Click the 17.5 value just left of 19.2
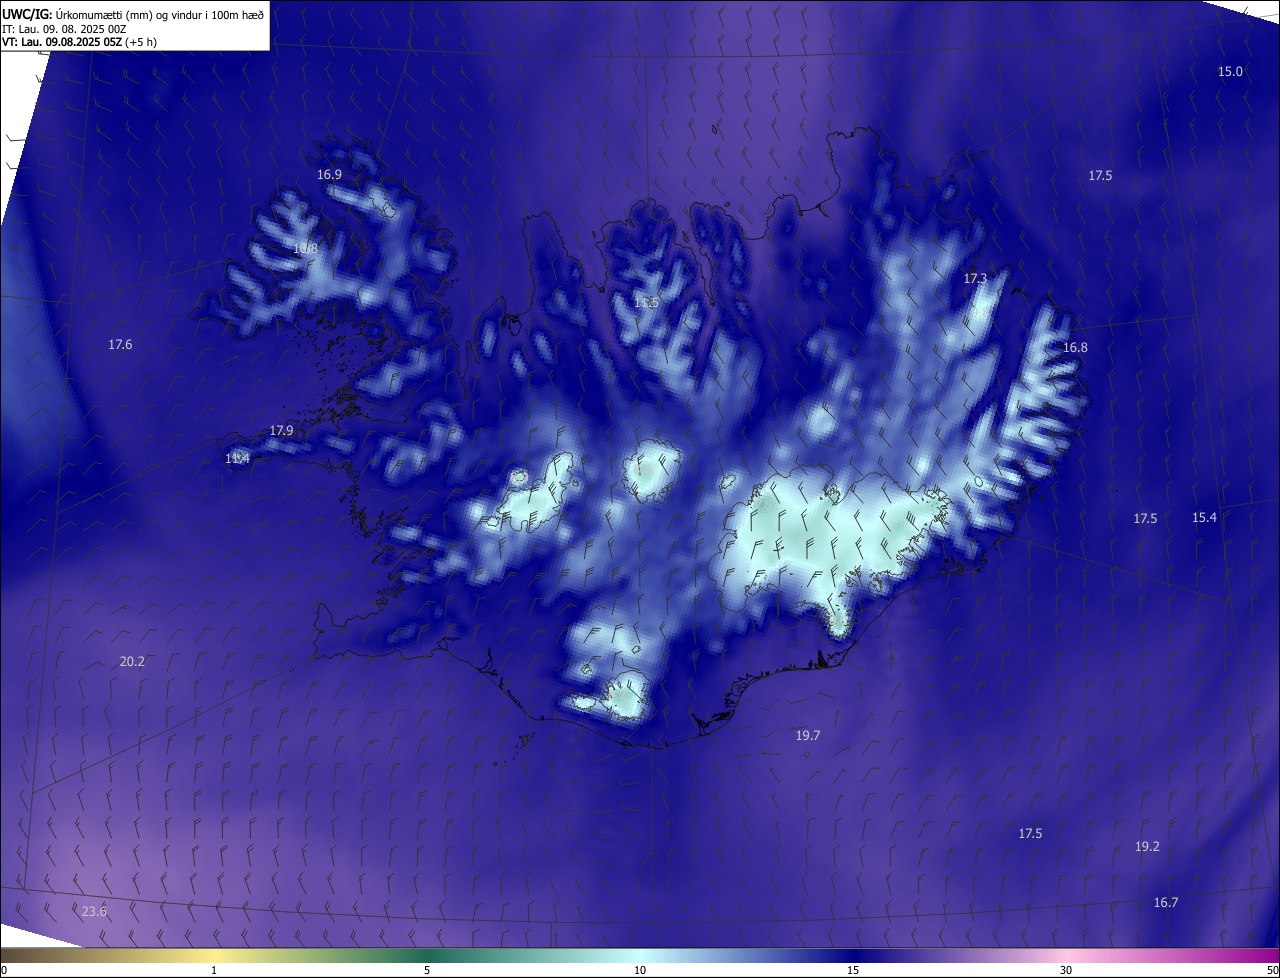Viewport: 1280px width, 978px height. point(1030,833)
